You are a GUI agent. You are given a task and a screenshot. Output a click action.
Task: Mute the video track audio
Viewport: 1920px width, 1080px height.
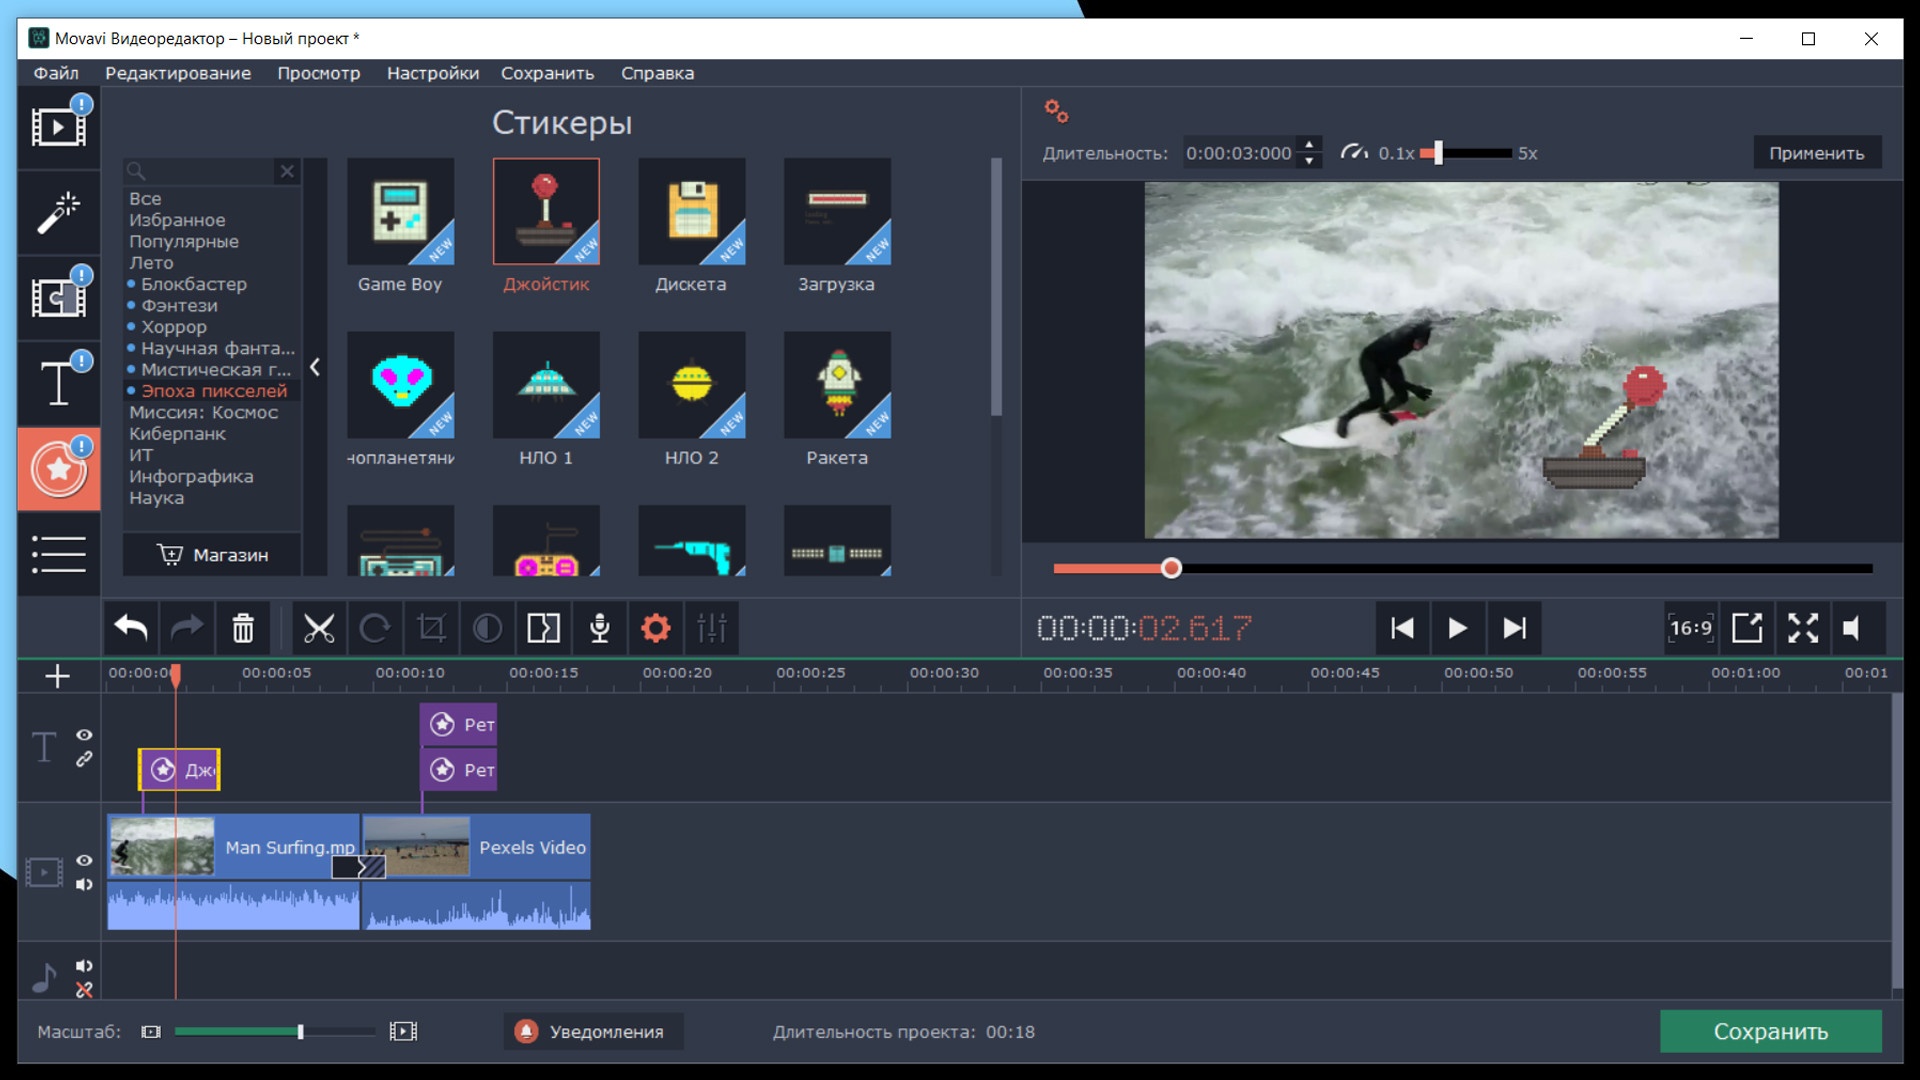pos(84,885)
